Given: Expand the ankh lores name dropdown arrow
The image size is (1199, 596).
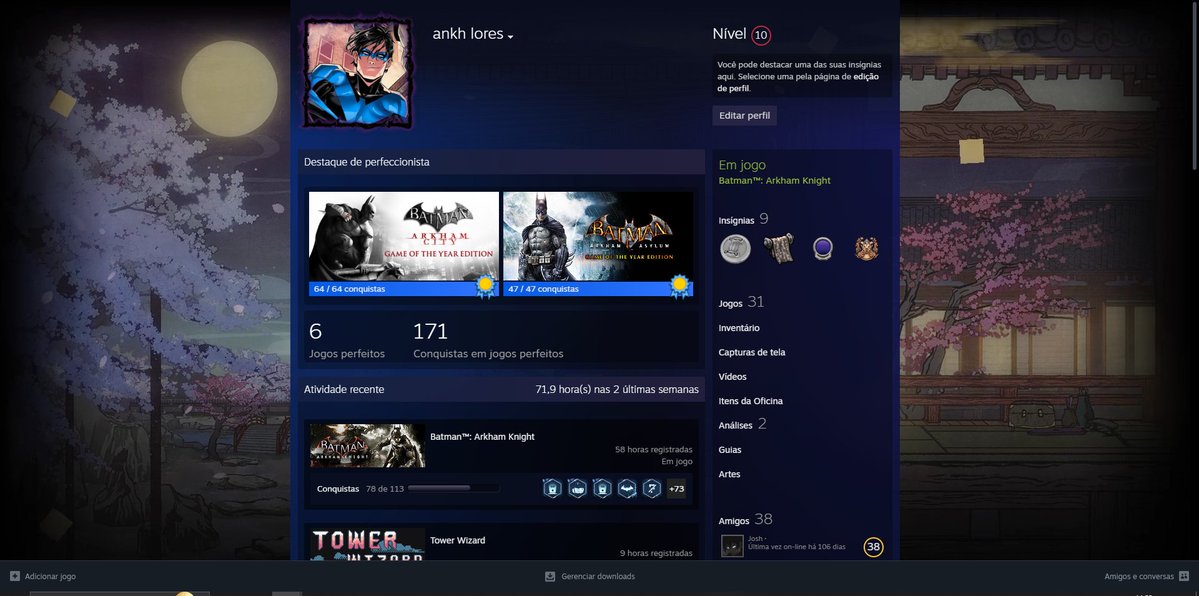Looking at the screenshot, I should click(x=510, y=37).
